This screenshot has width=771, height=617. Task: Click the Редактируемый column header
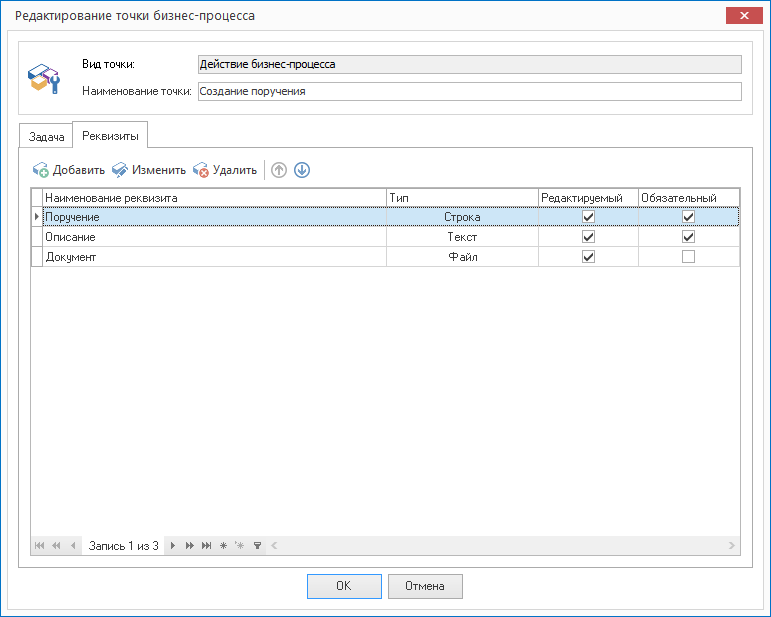(x=588, y=198)
